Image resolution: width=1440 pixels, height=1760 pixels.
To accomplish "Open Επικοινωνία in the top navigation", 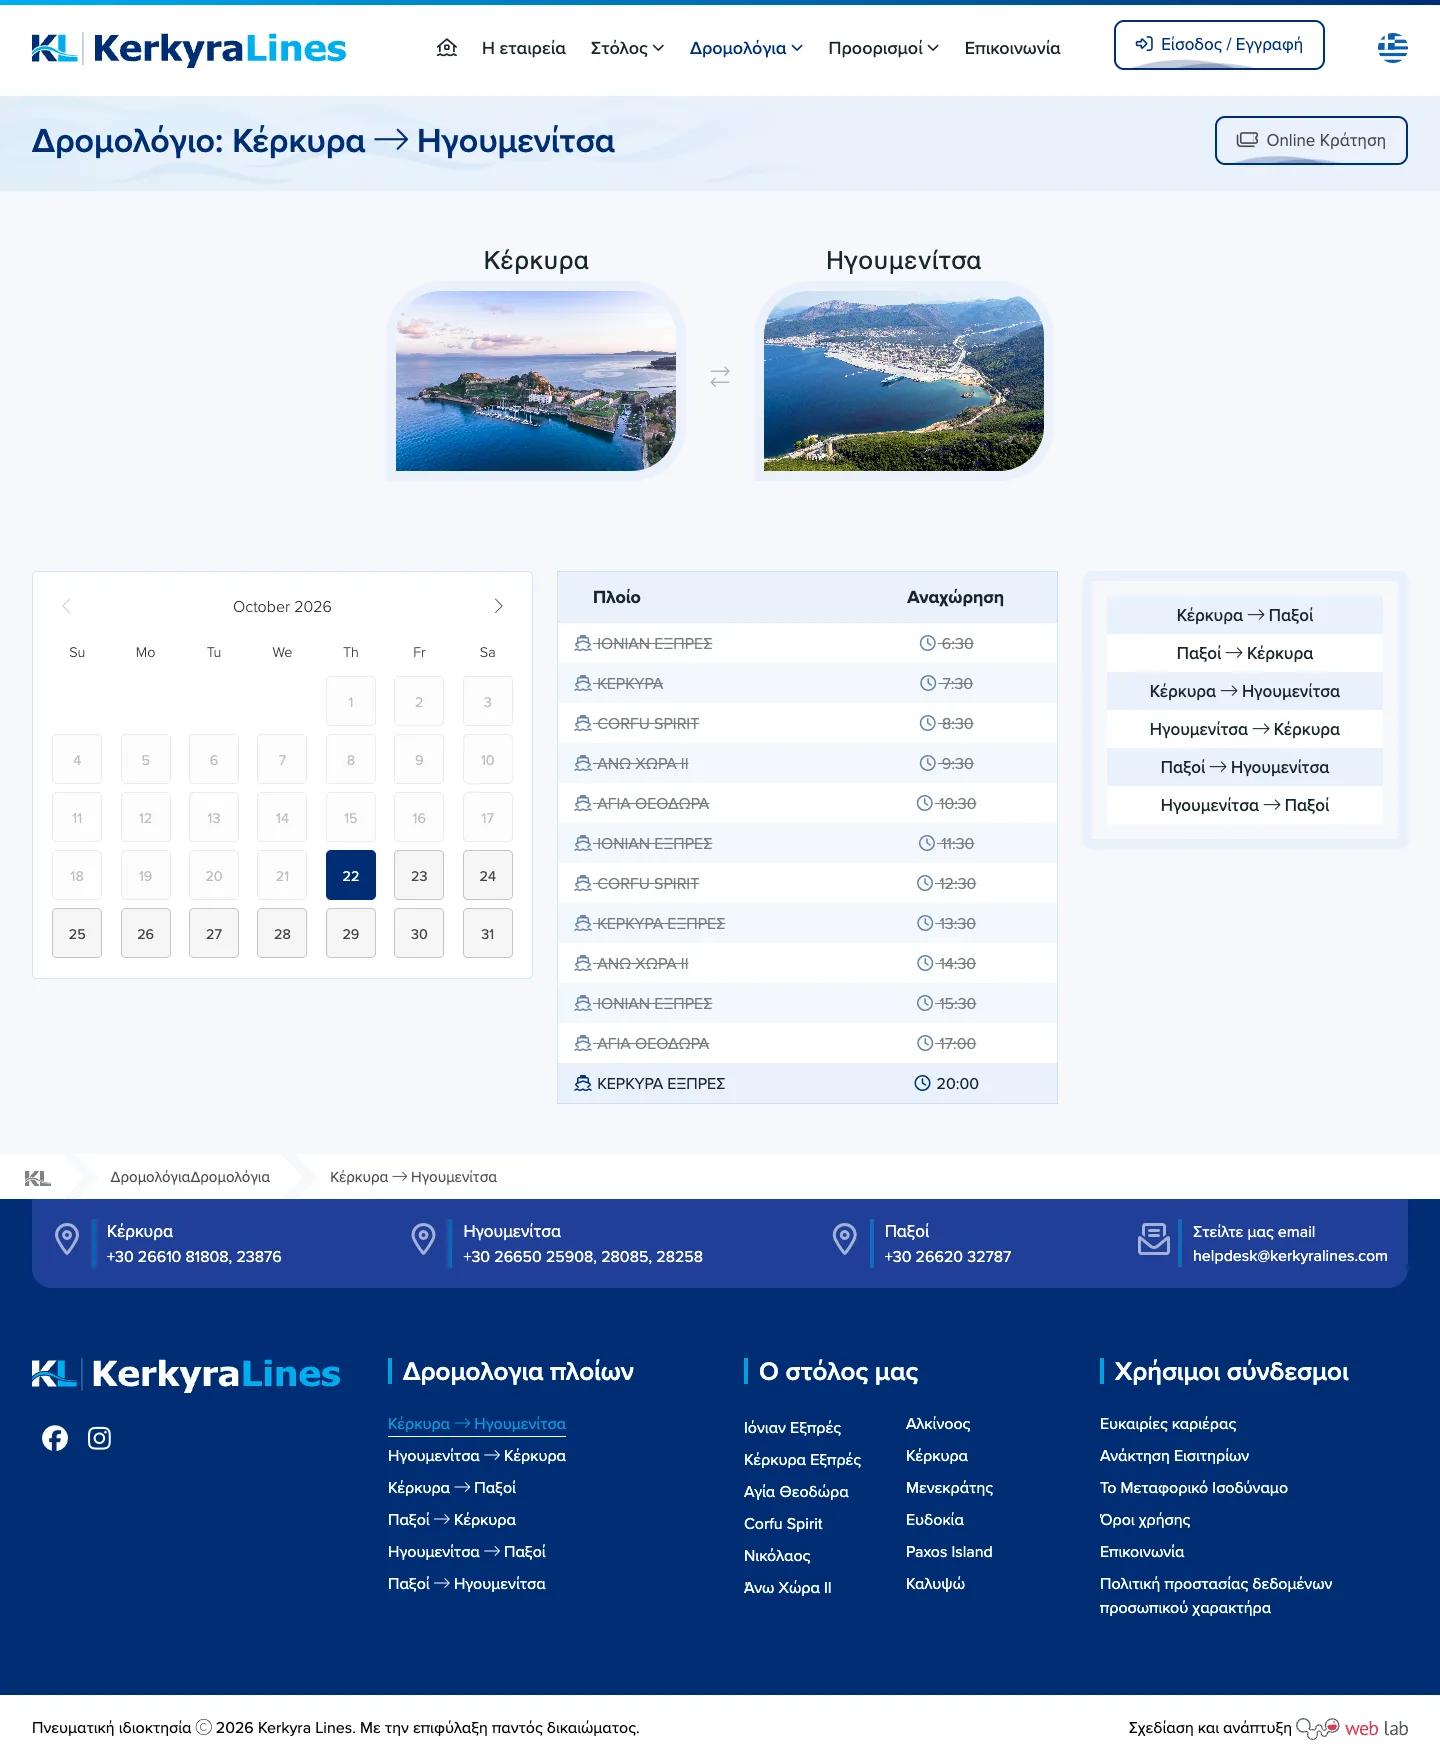I will tap(1012, 48).
